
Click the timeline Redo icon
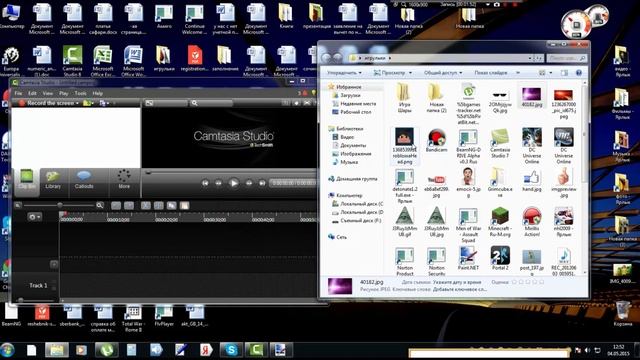click(129, 206)
